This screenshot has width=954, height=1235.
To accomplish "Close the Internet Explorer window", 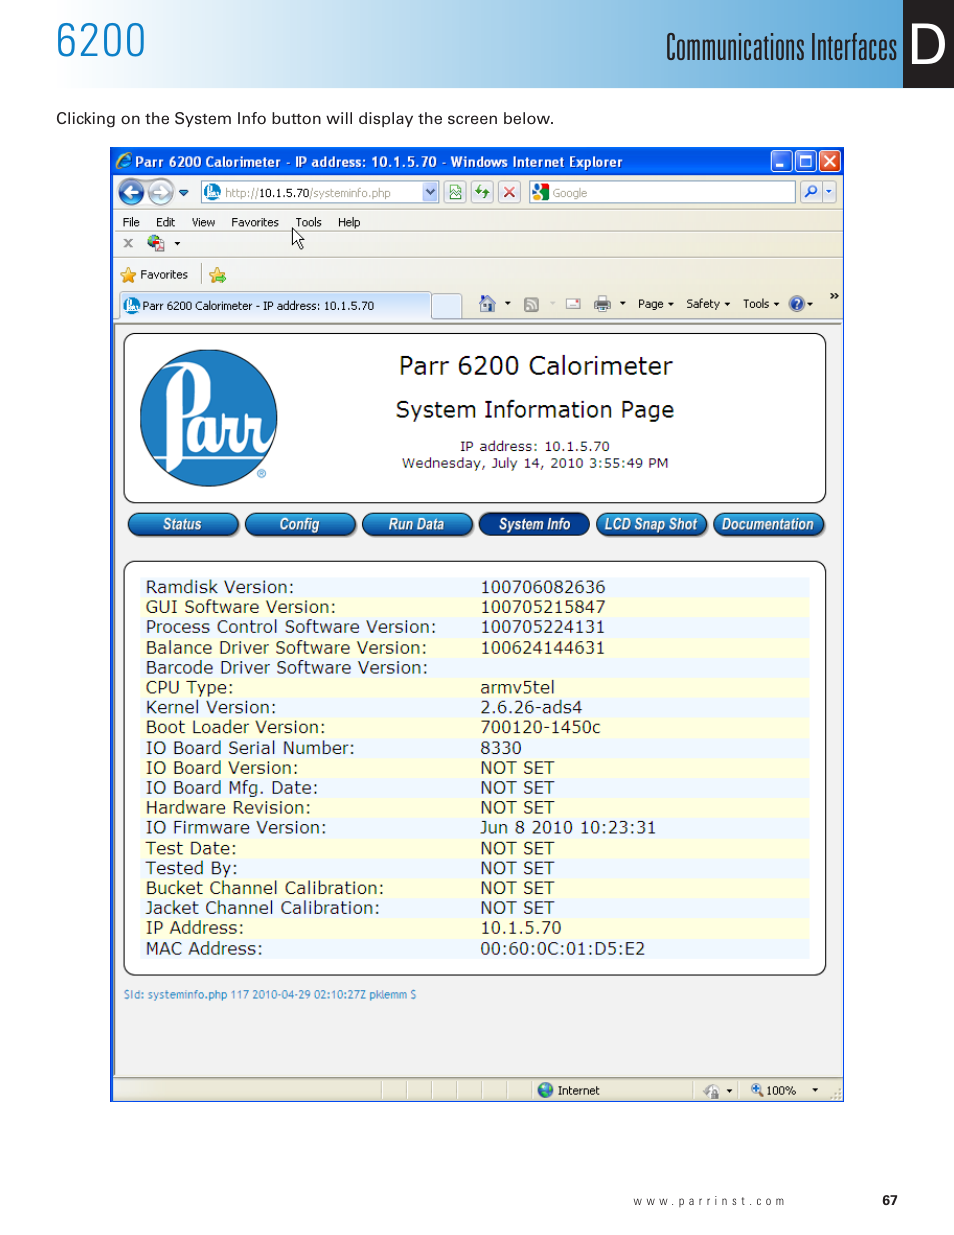I will [830, 161].
